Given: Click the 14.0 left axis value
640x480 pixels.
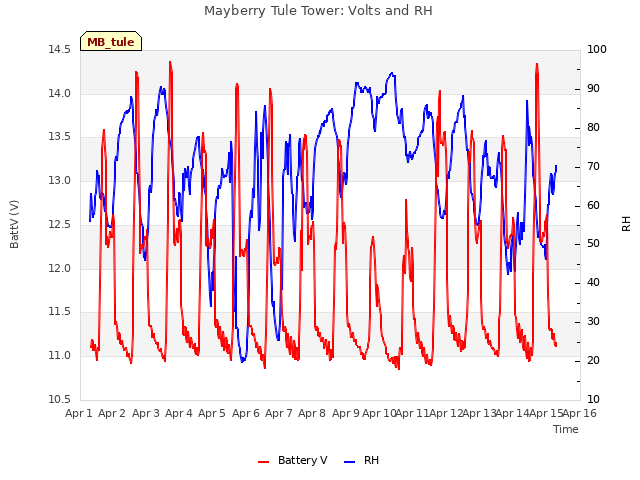Looking at the screenshot, I should point(60,93).
